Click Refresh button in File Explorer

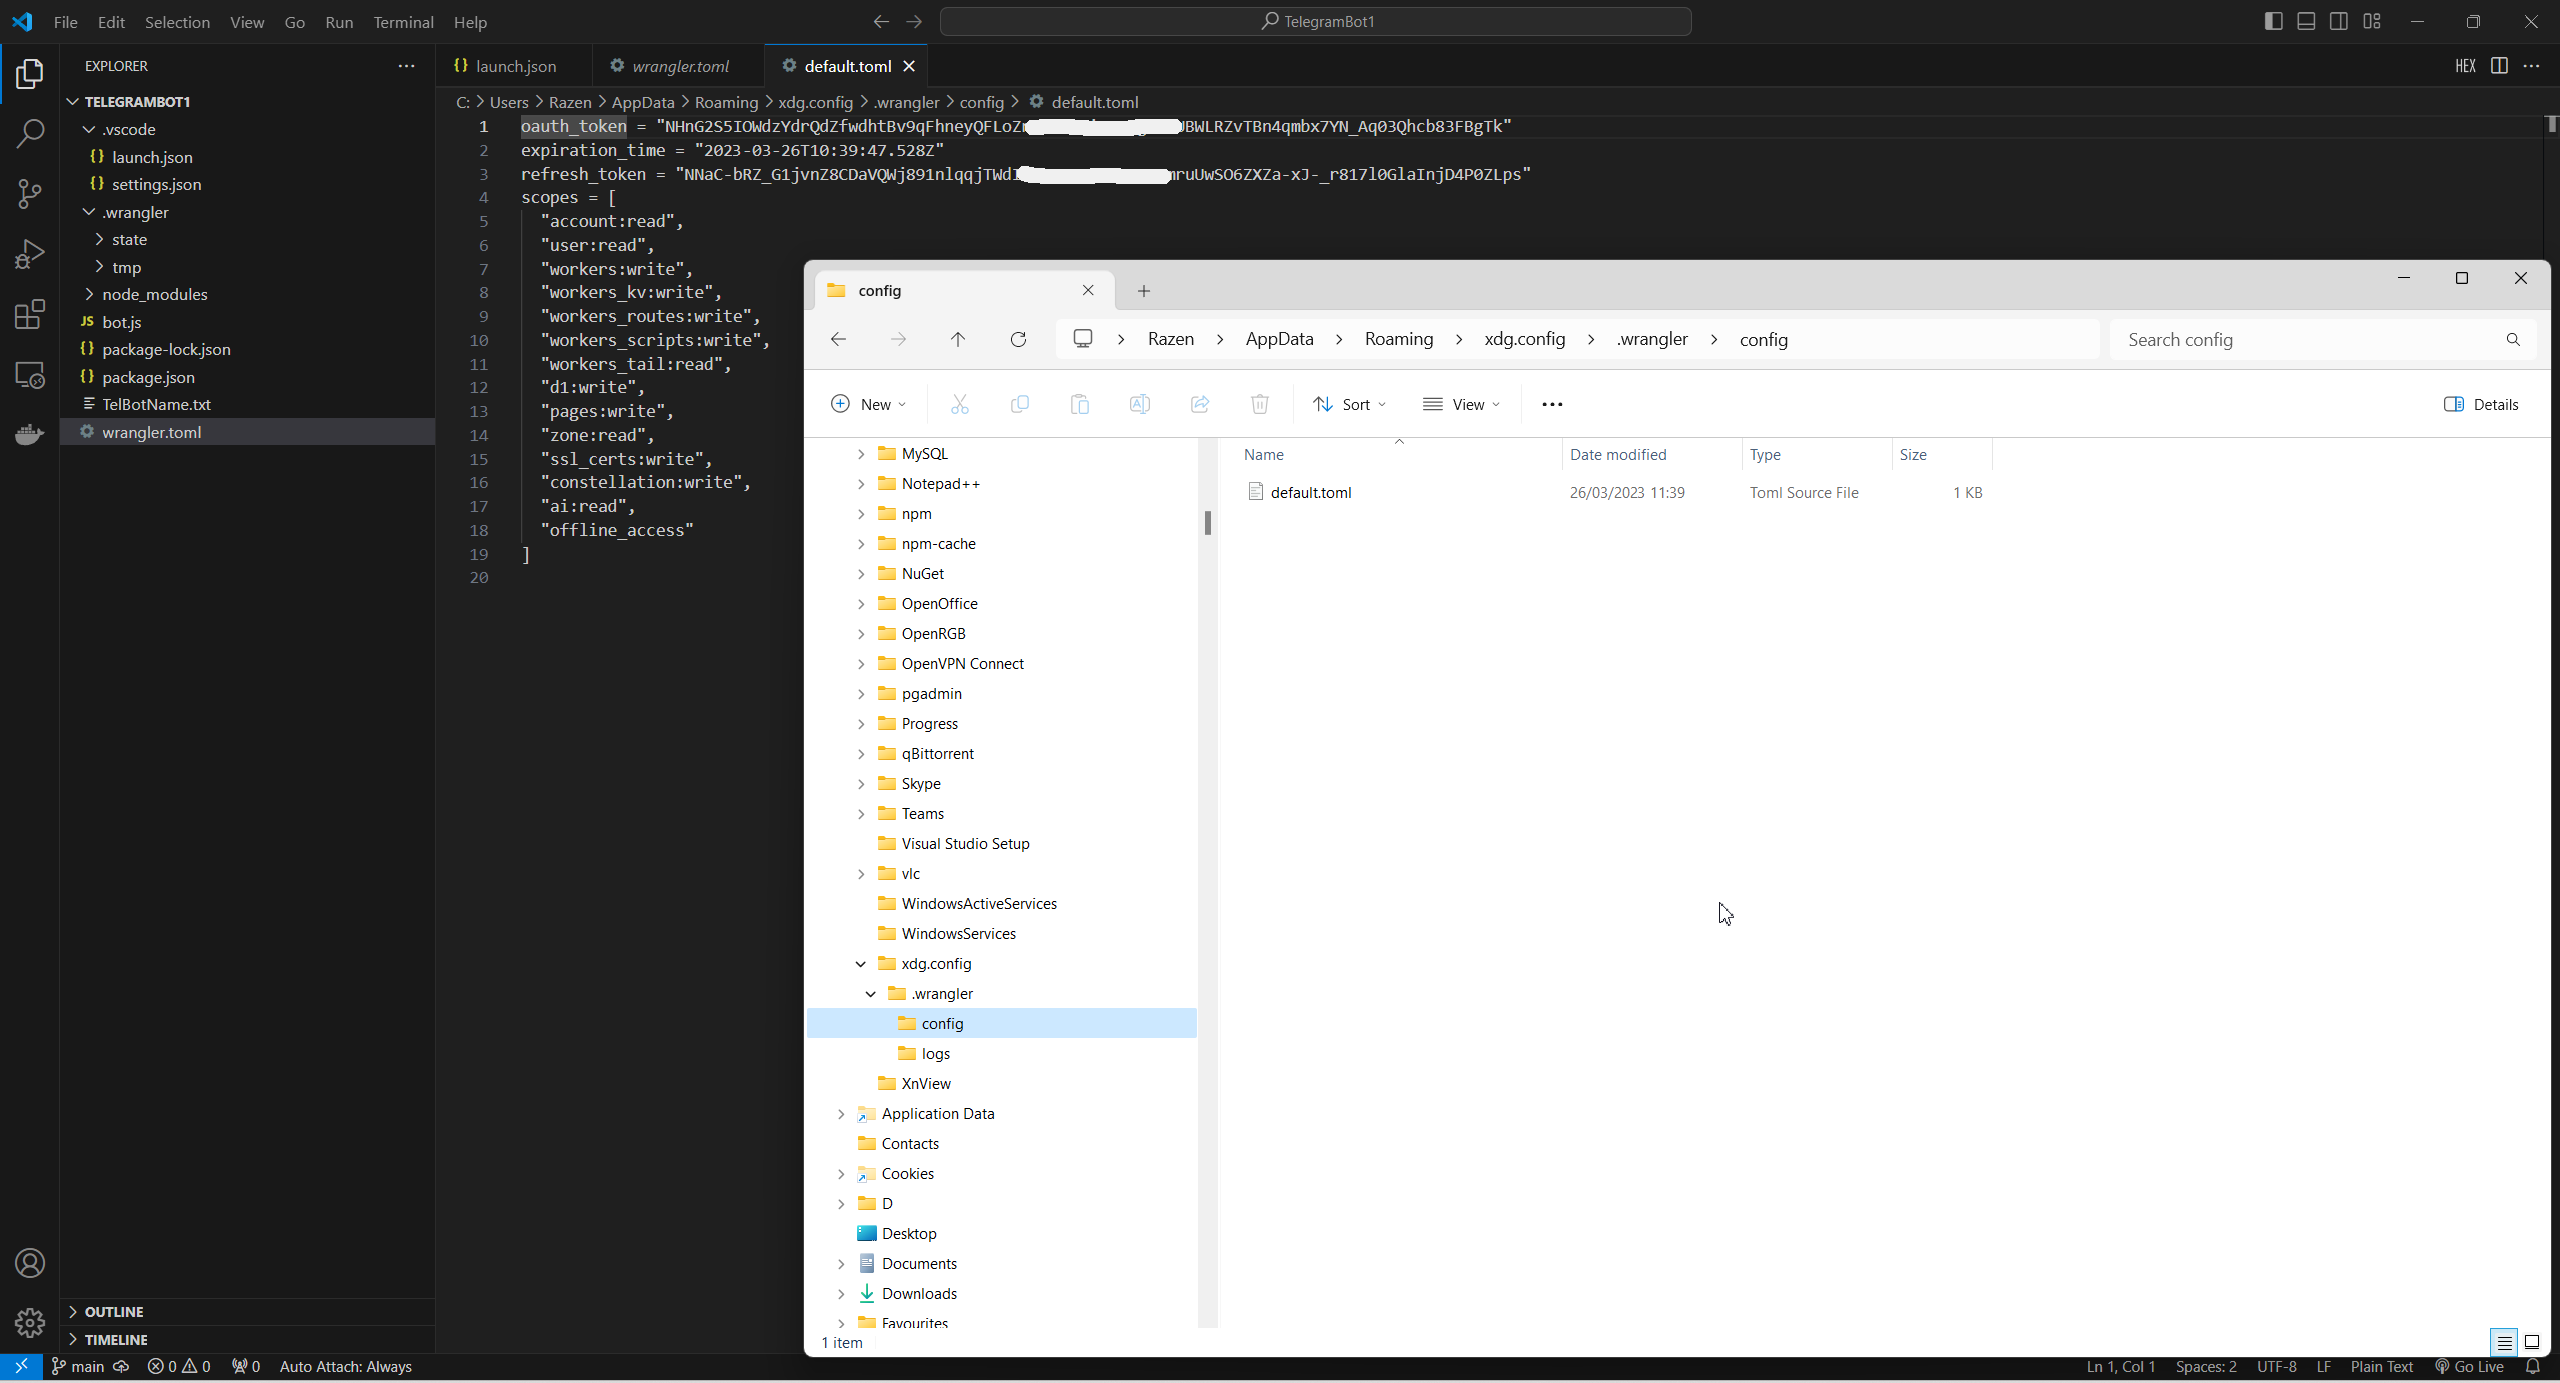click(x=1018, y=340)
